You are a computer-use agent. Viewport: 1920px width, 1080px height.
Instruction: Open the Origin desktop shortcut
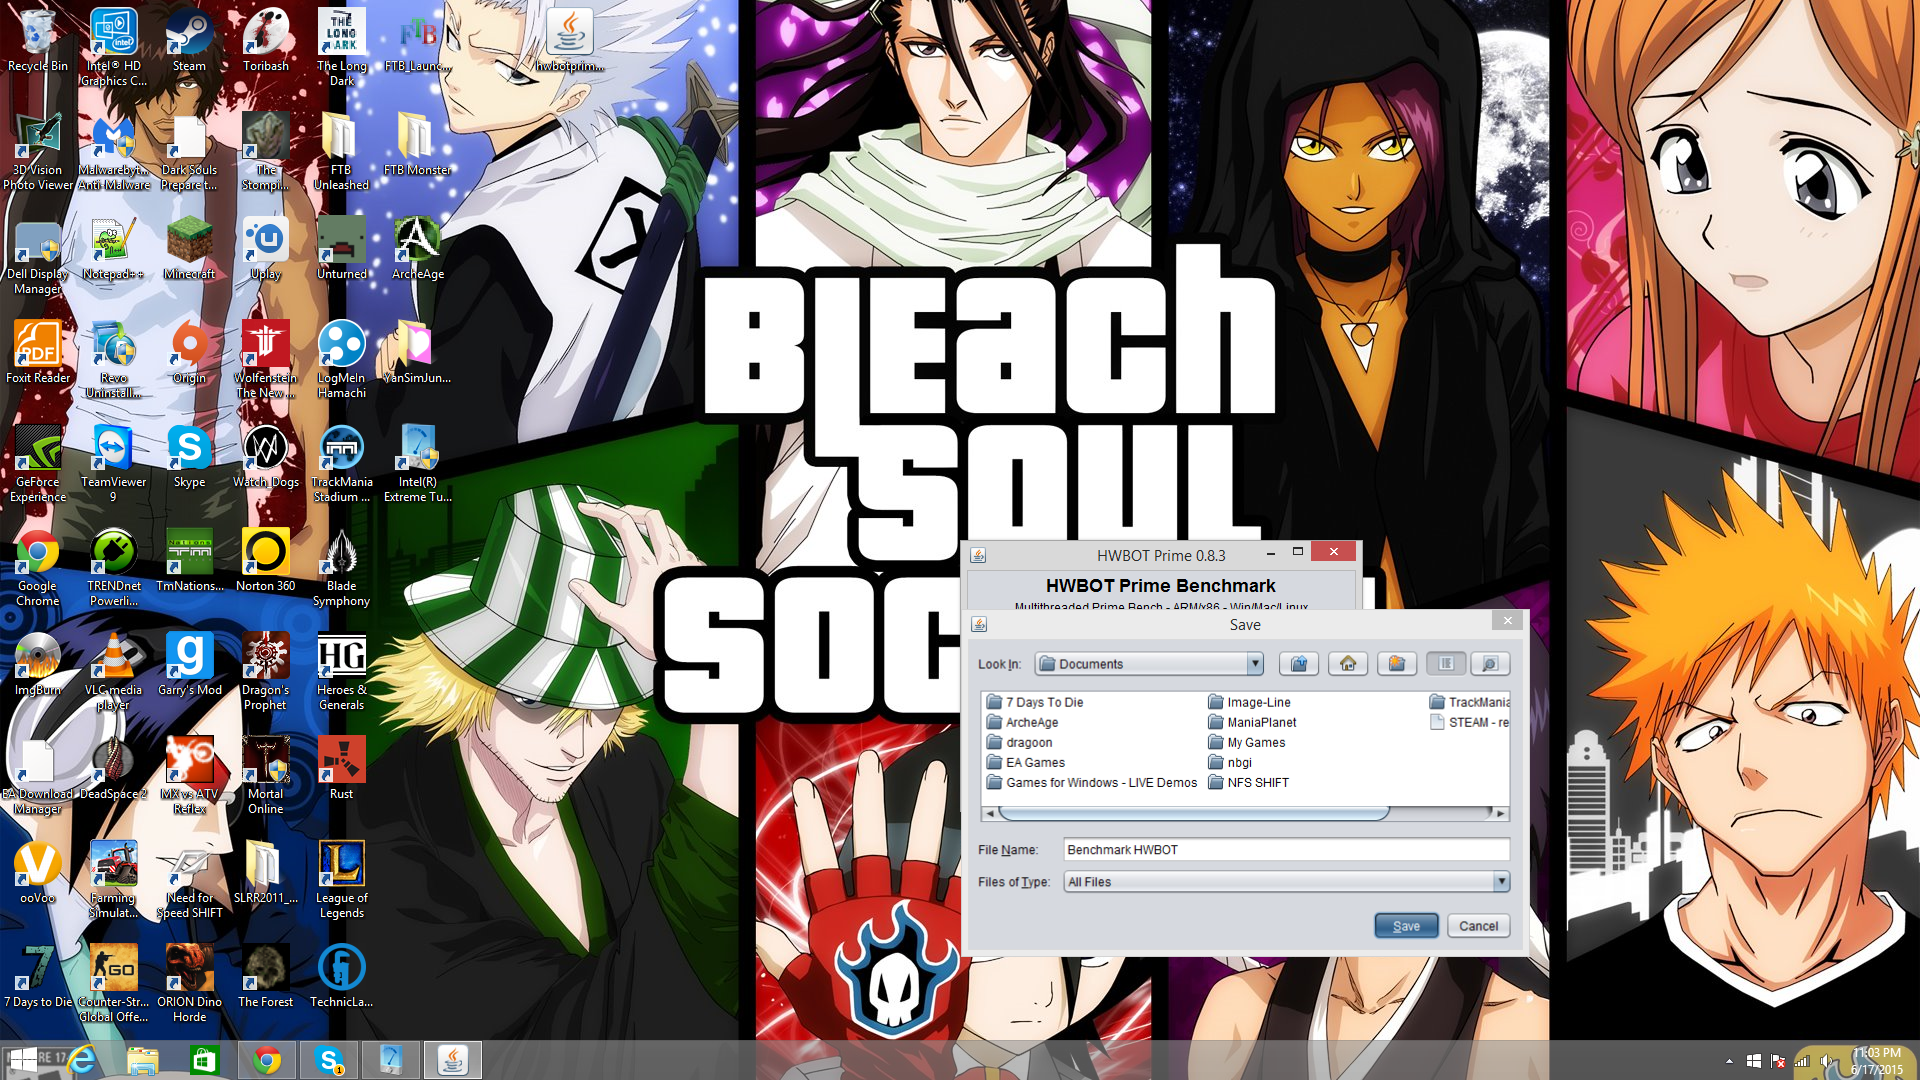coord(189,353)
